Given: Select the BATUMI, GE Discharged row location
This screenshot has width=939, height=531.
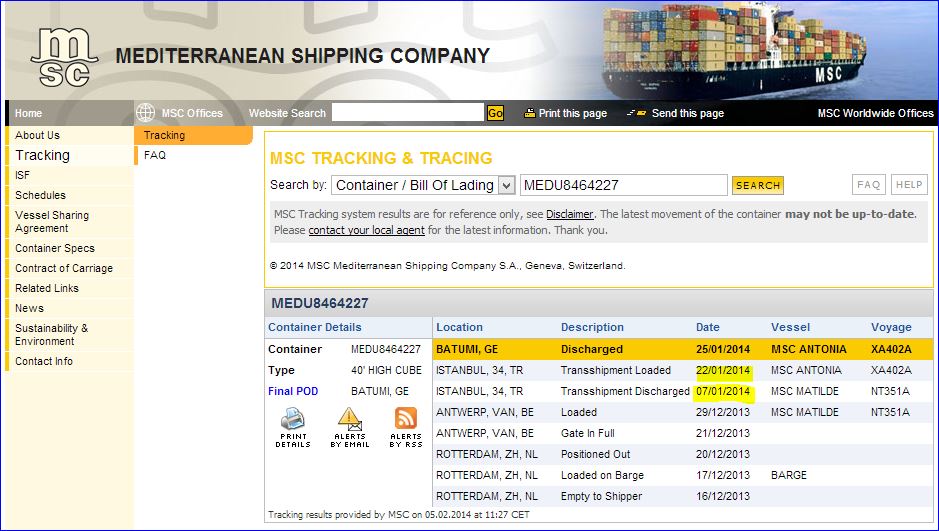Looking at the screenshot, I should tap(467, 350).
